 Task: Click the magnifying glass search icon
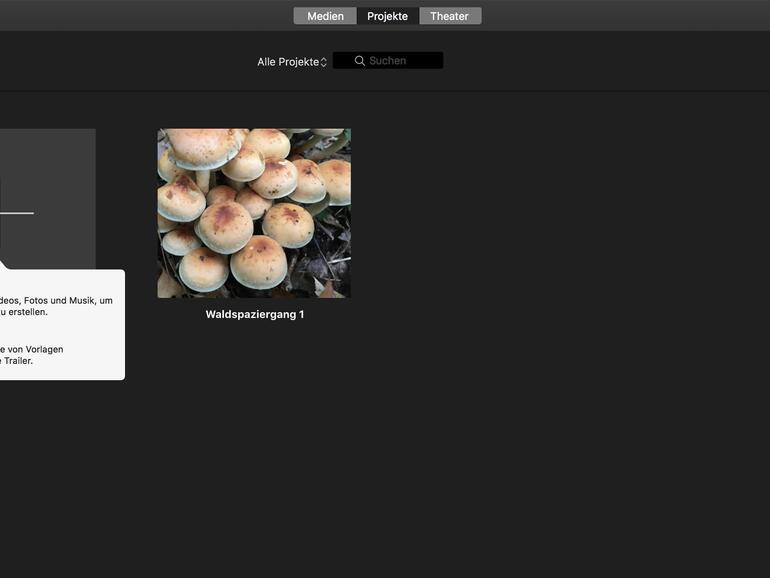[x=360, y=60]
